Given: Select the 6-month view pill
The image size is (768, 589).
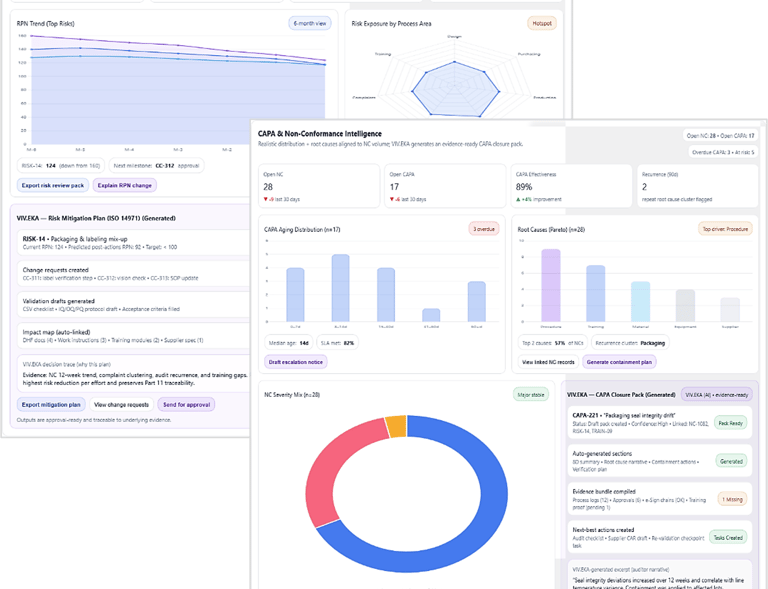Looking at the screenshot, I should coord(310,23).
